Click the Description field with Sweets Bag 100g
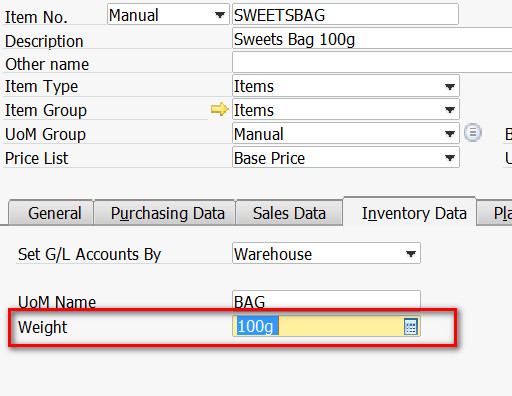This screenshot has width=512, height=396. pyautogui.click(x=372, y=39)
